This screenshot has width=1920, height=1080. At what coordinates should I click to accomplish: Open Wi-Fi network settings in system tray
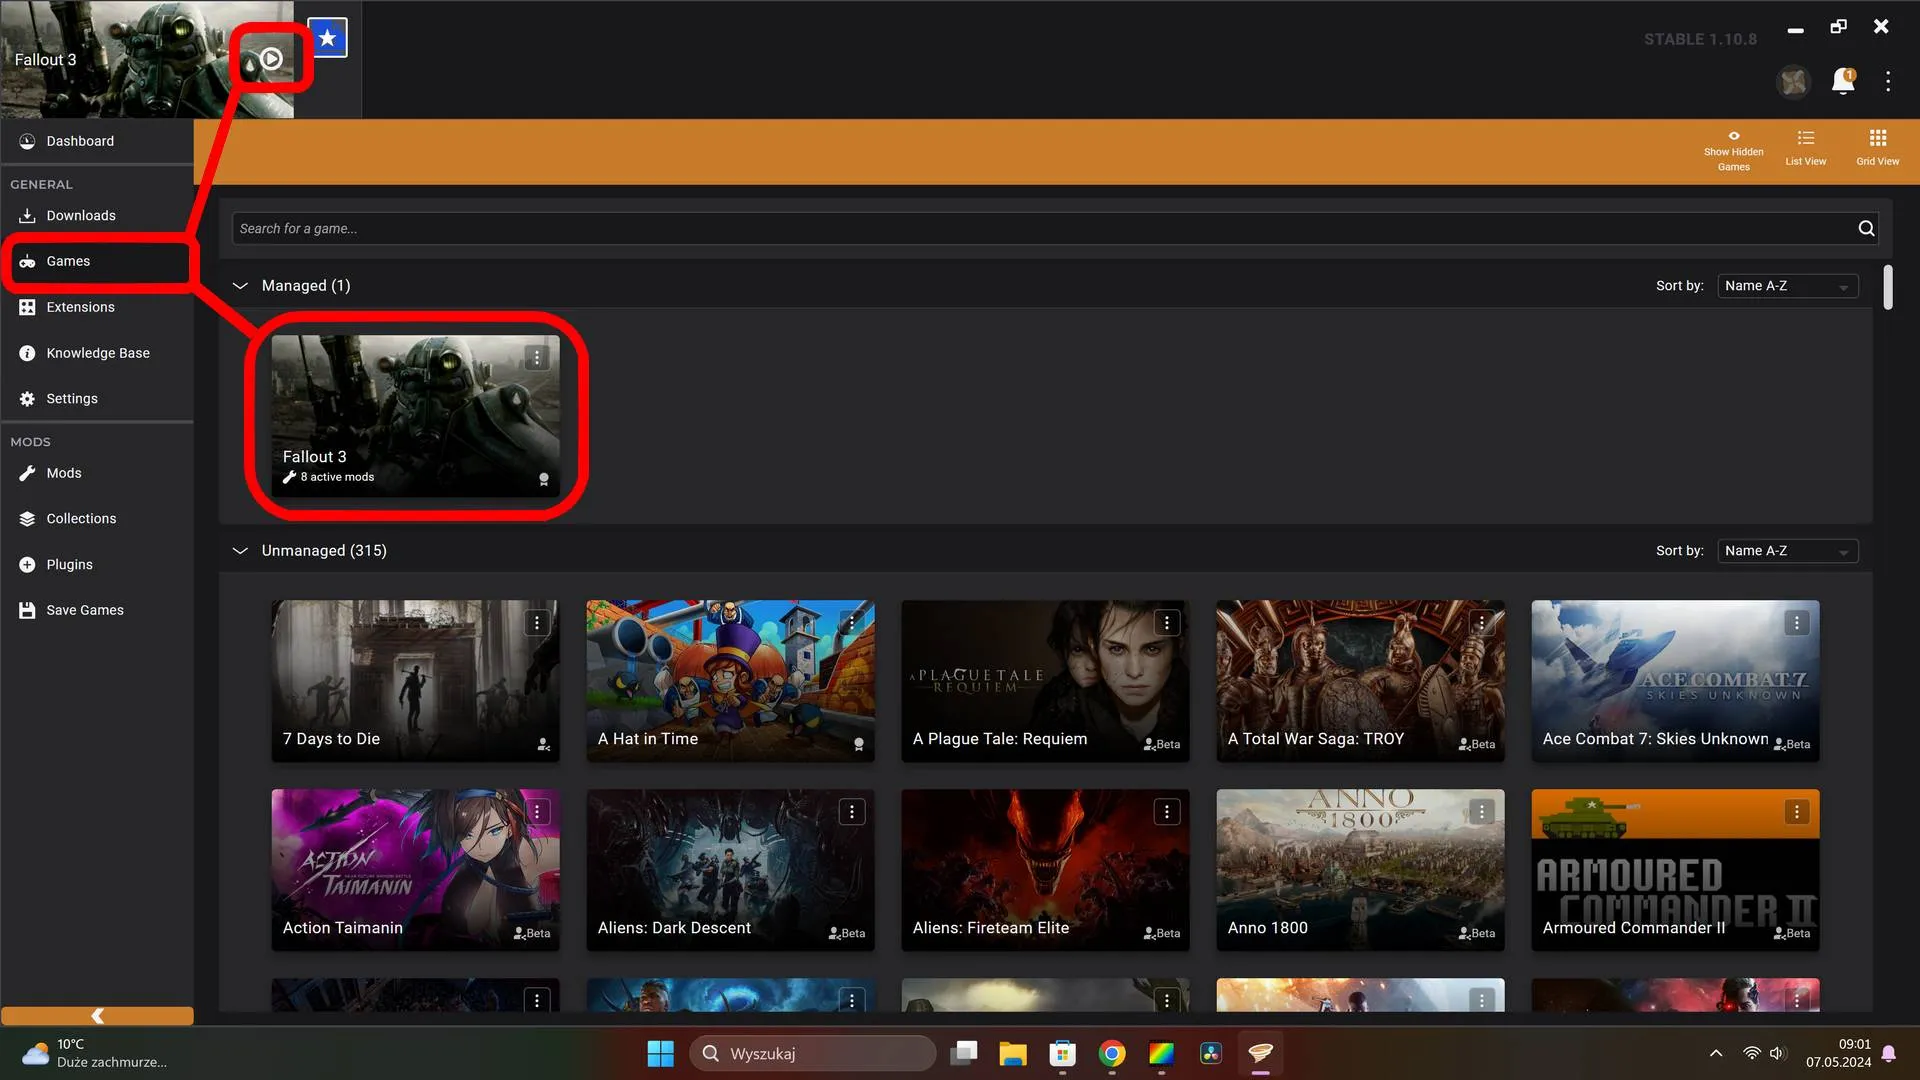click(1751, 1053)
